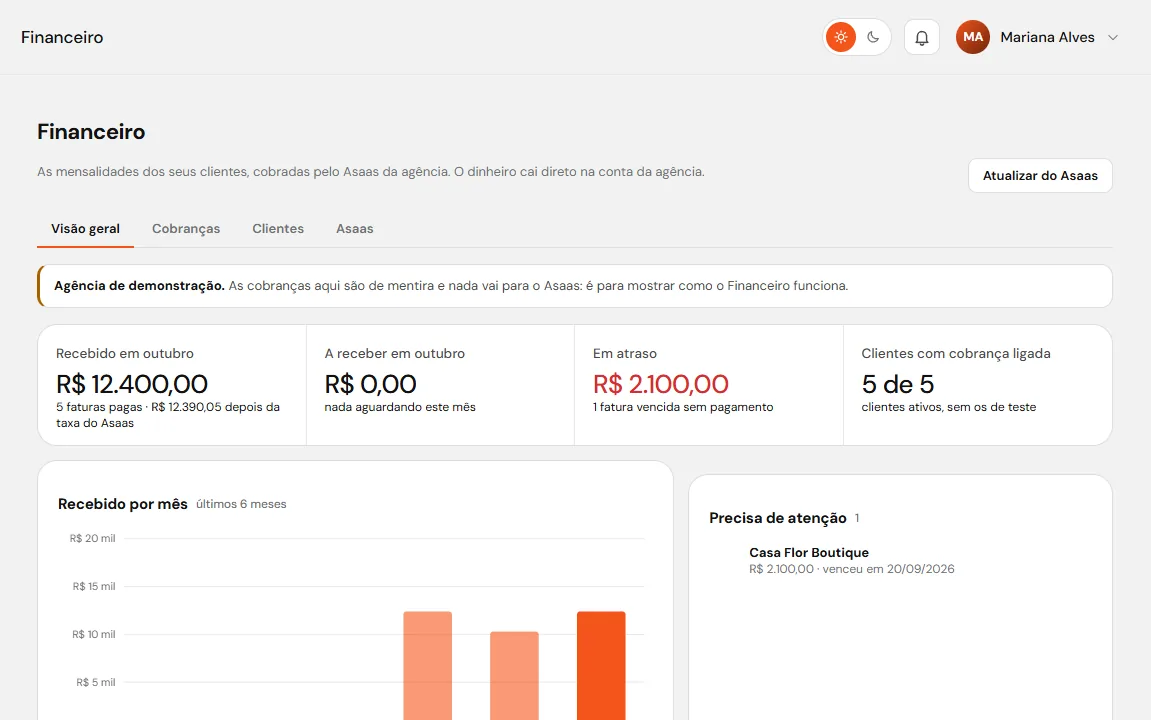This screenshot has height=720, width=1151.
Task: Switch to dark theme moon icon
Action: pyautogui.click(x=873, y=37)
